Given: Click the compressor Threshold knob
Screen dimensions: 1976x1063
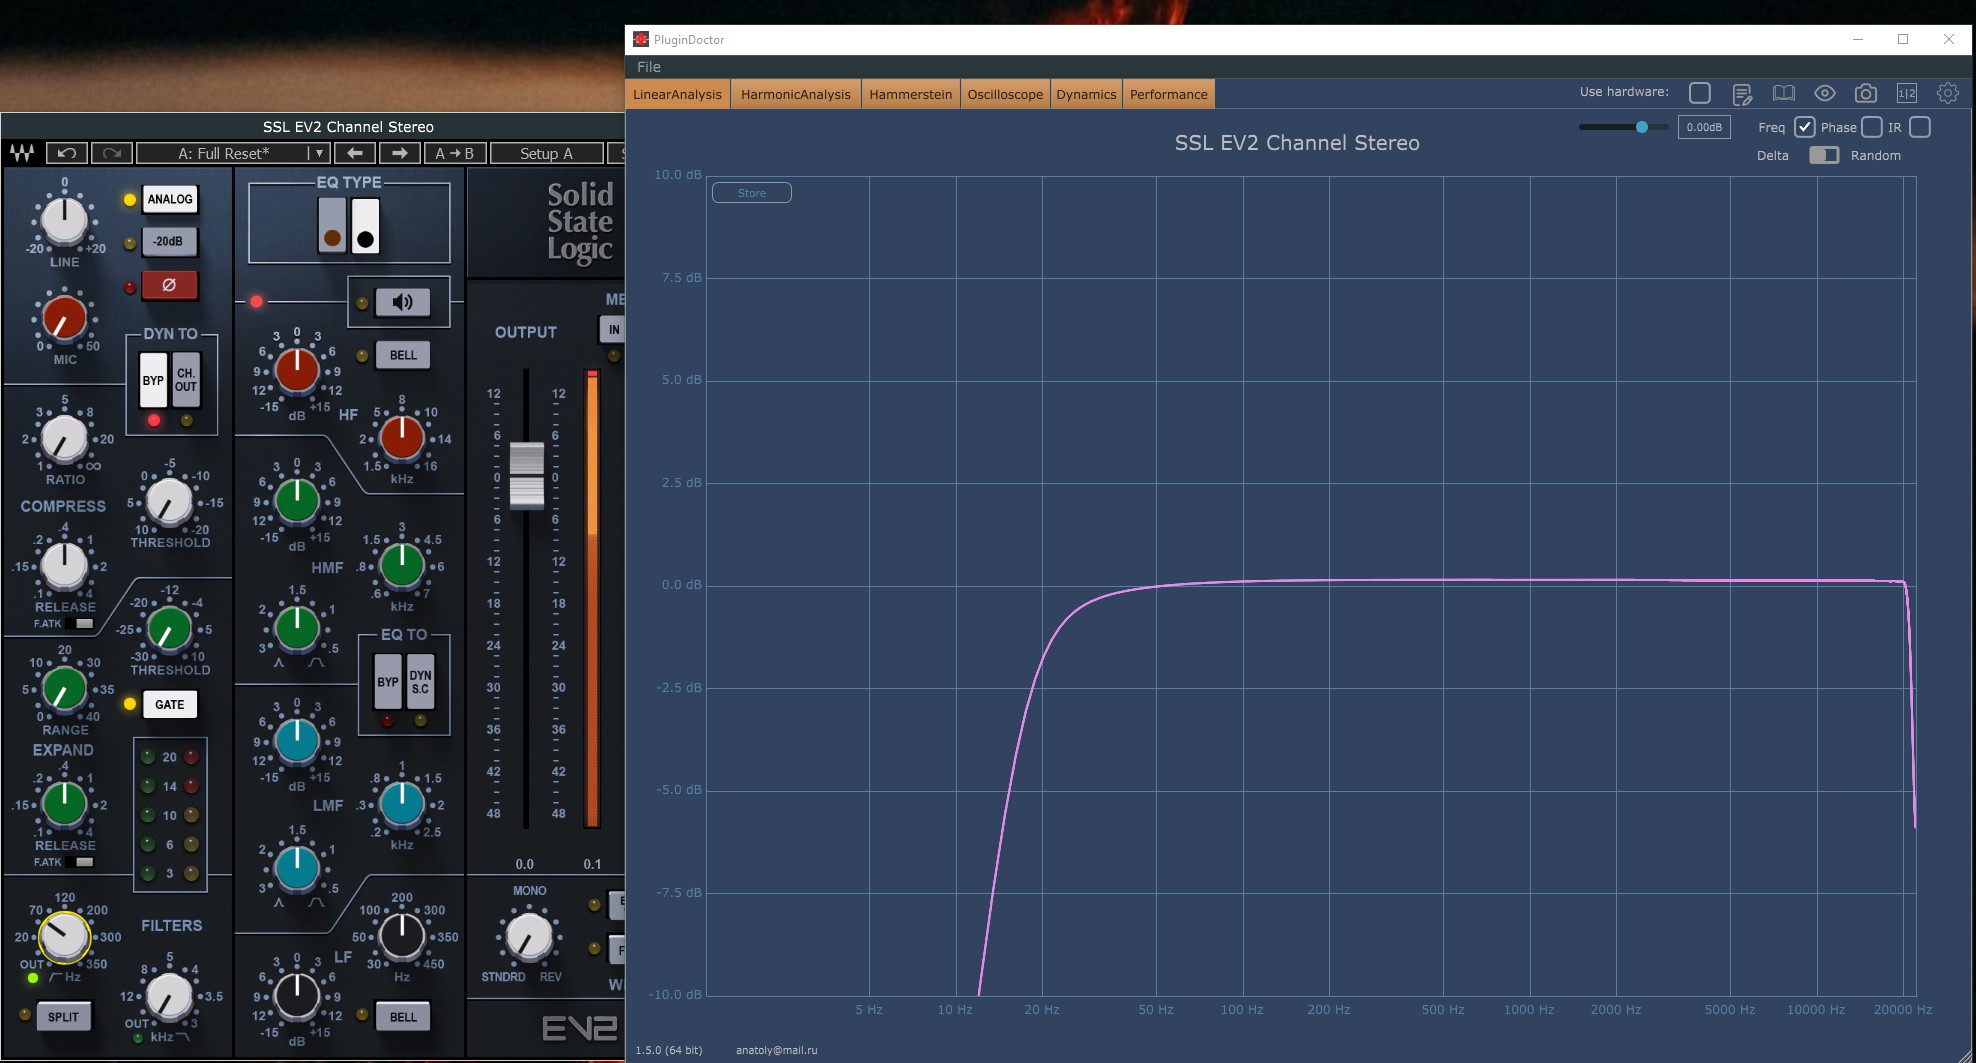Looking at the screenshot, I should coord(169,501).
